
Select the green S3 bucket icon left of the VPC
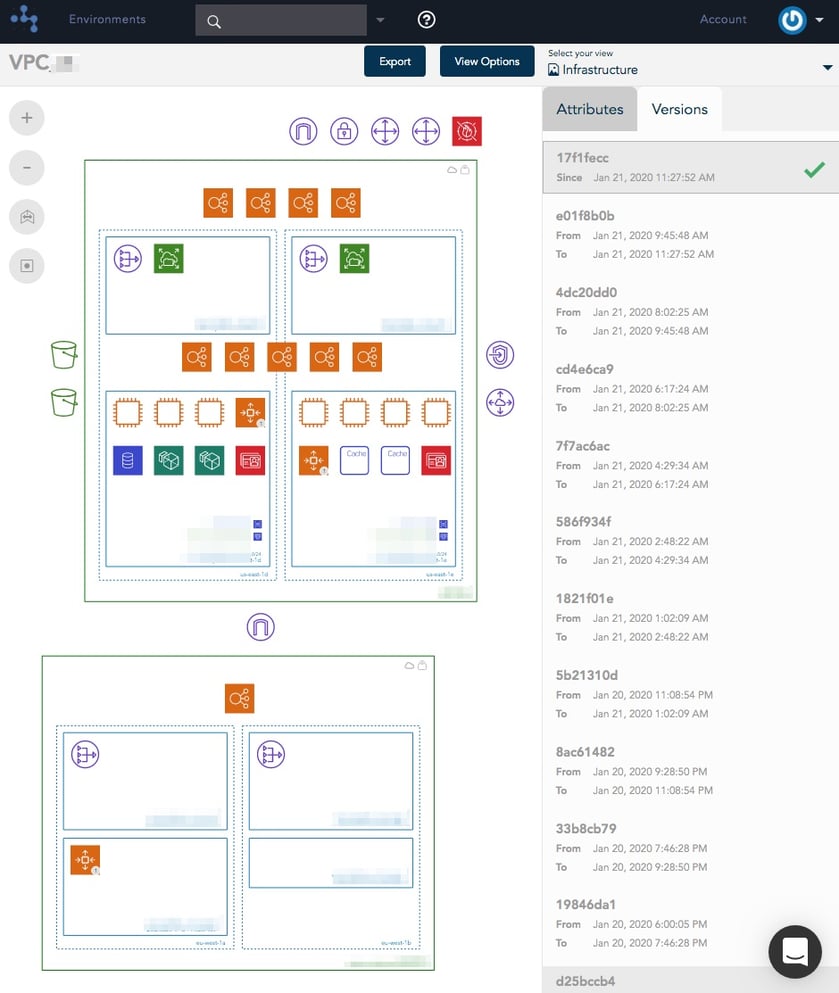point(64,355)
